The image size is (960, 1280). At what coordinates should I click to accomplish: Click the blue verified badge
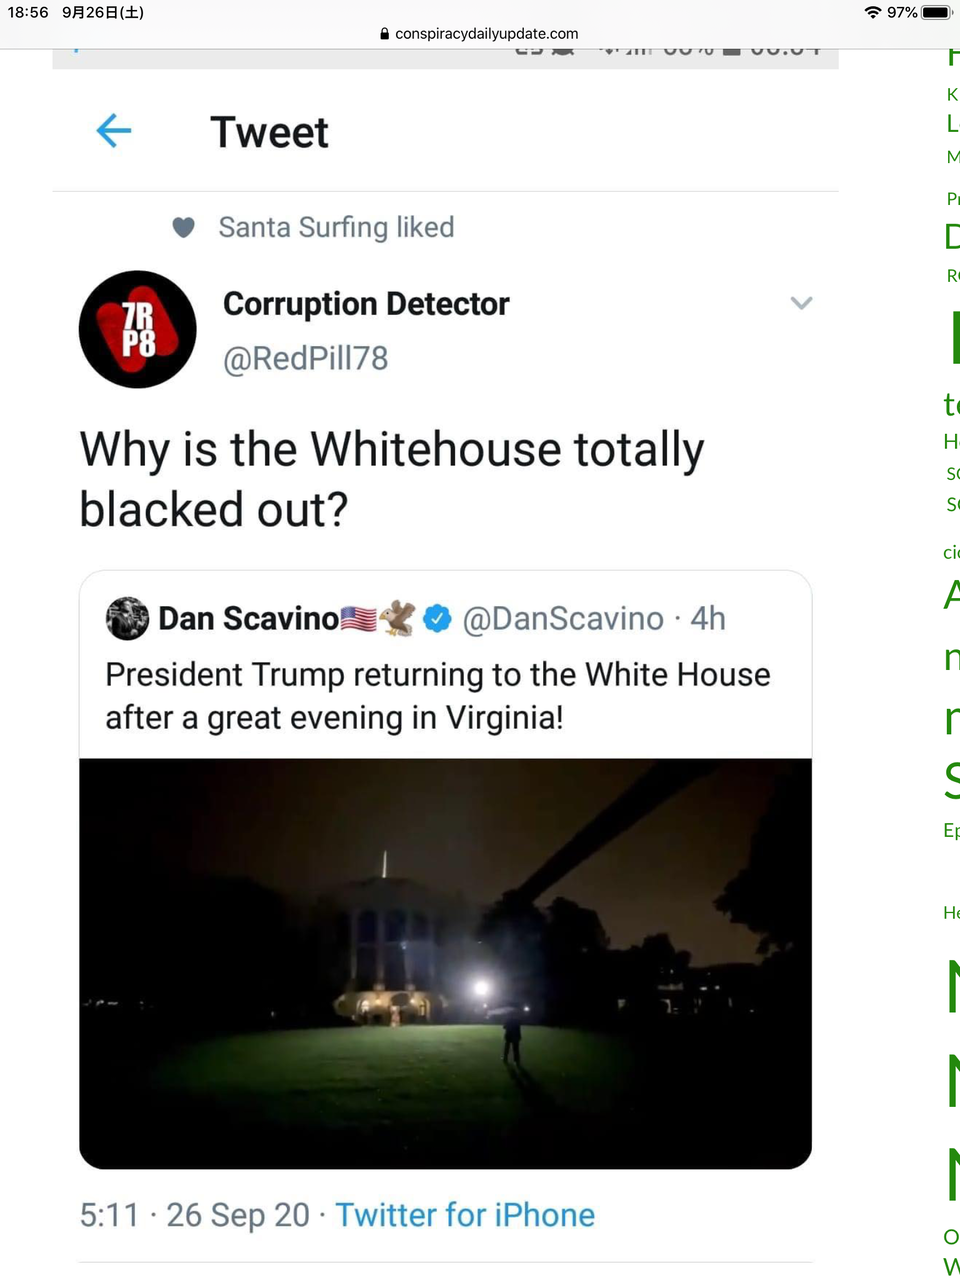click(437, 619)
